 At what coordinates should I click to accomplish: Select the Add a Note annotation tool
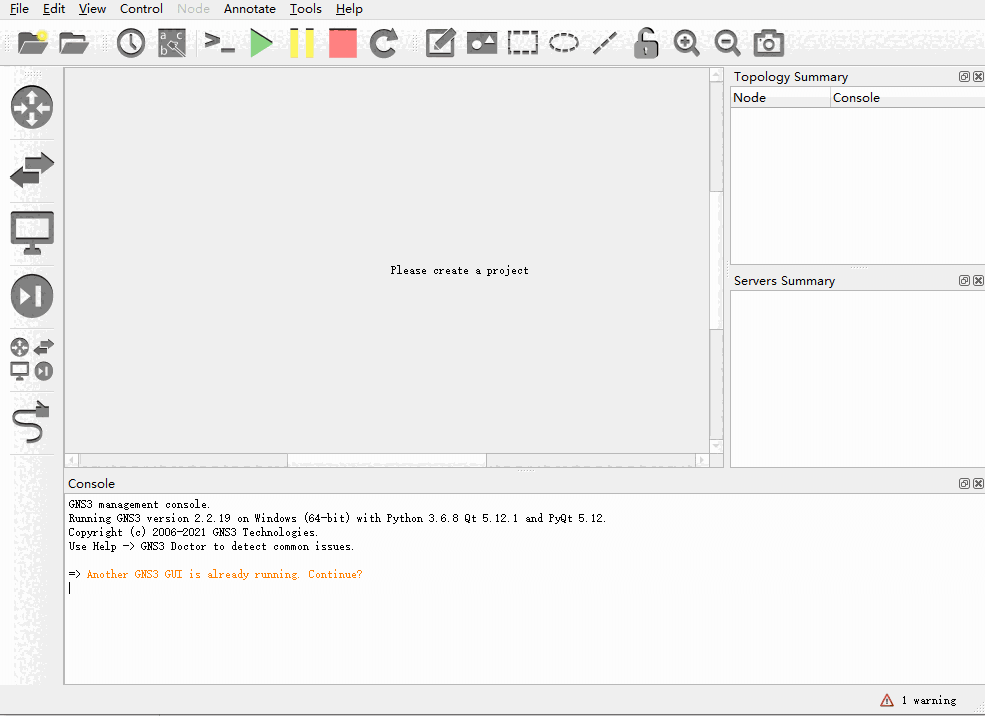tap(440, 42)
